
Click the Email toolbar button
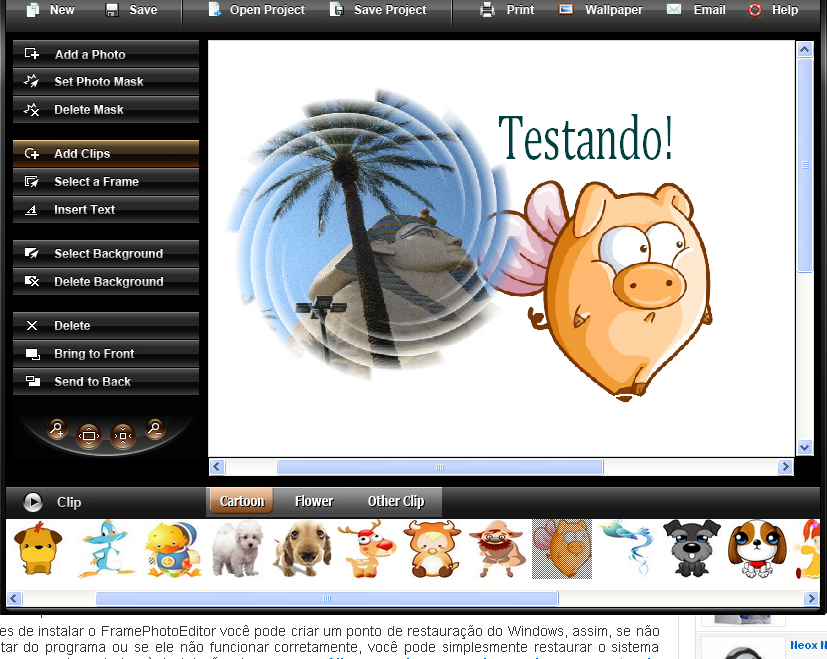[696, 10]
